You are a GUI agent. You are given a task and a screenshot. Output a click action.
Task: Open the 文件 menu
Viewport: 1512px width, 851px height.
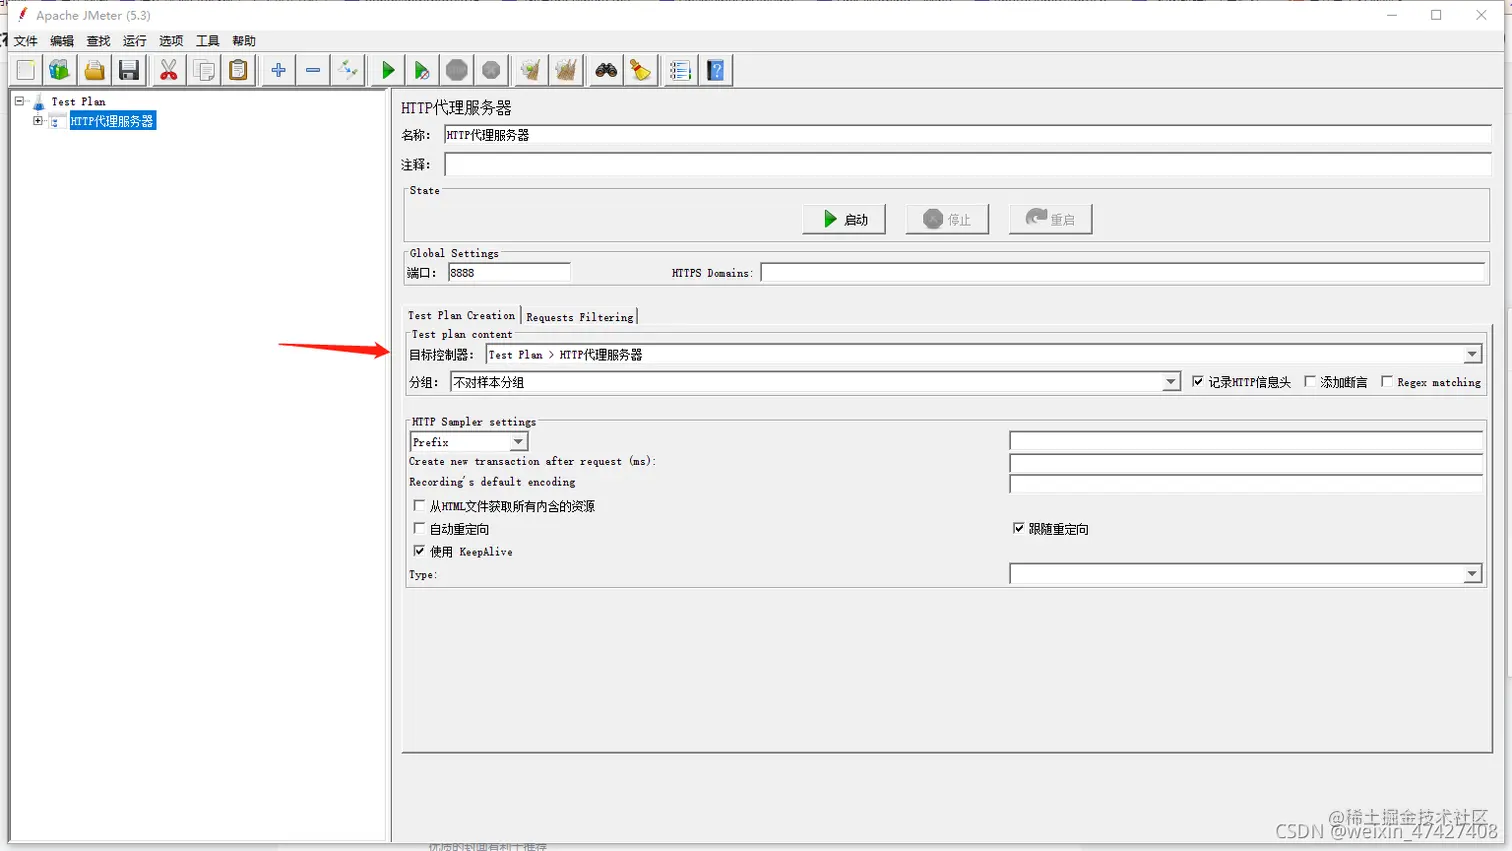coord(26,41)
